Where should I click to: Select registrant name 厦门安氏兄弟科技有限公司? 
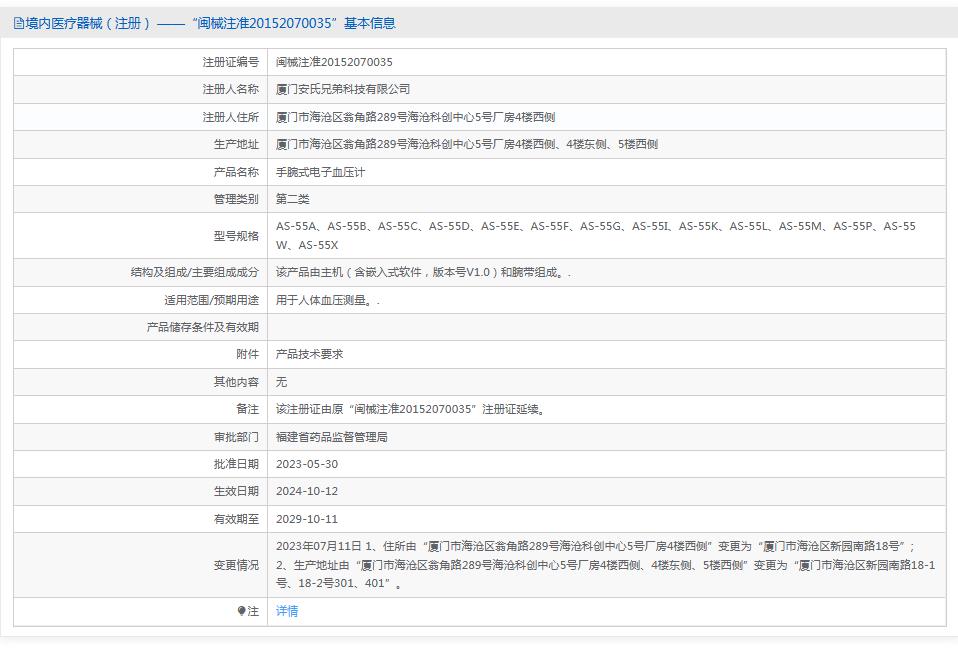(343, 89)
